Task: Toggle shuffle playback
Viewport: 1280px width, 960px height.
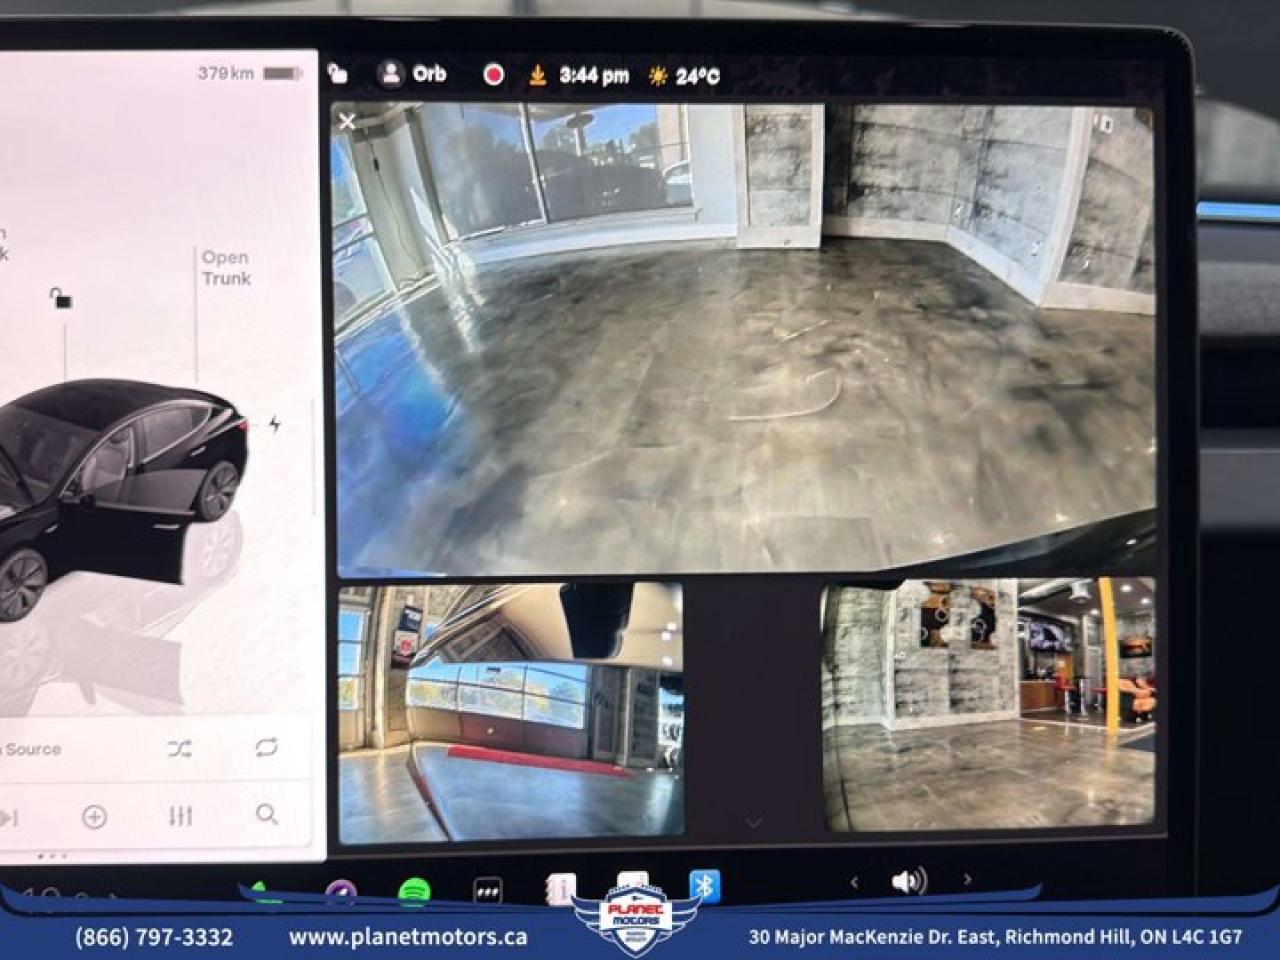Action: click(x=180, y=749)
